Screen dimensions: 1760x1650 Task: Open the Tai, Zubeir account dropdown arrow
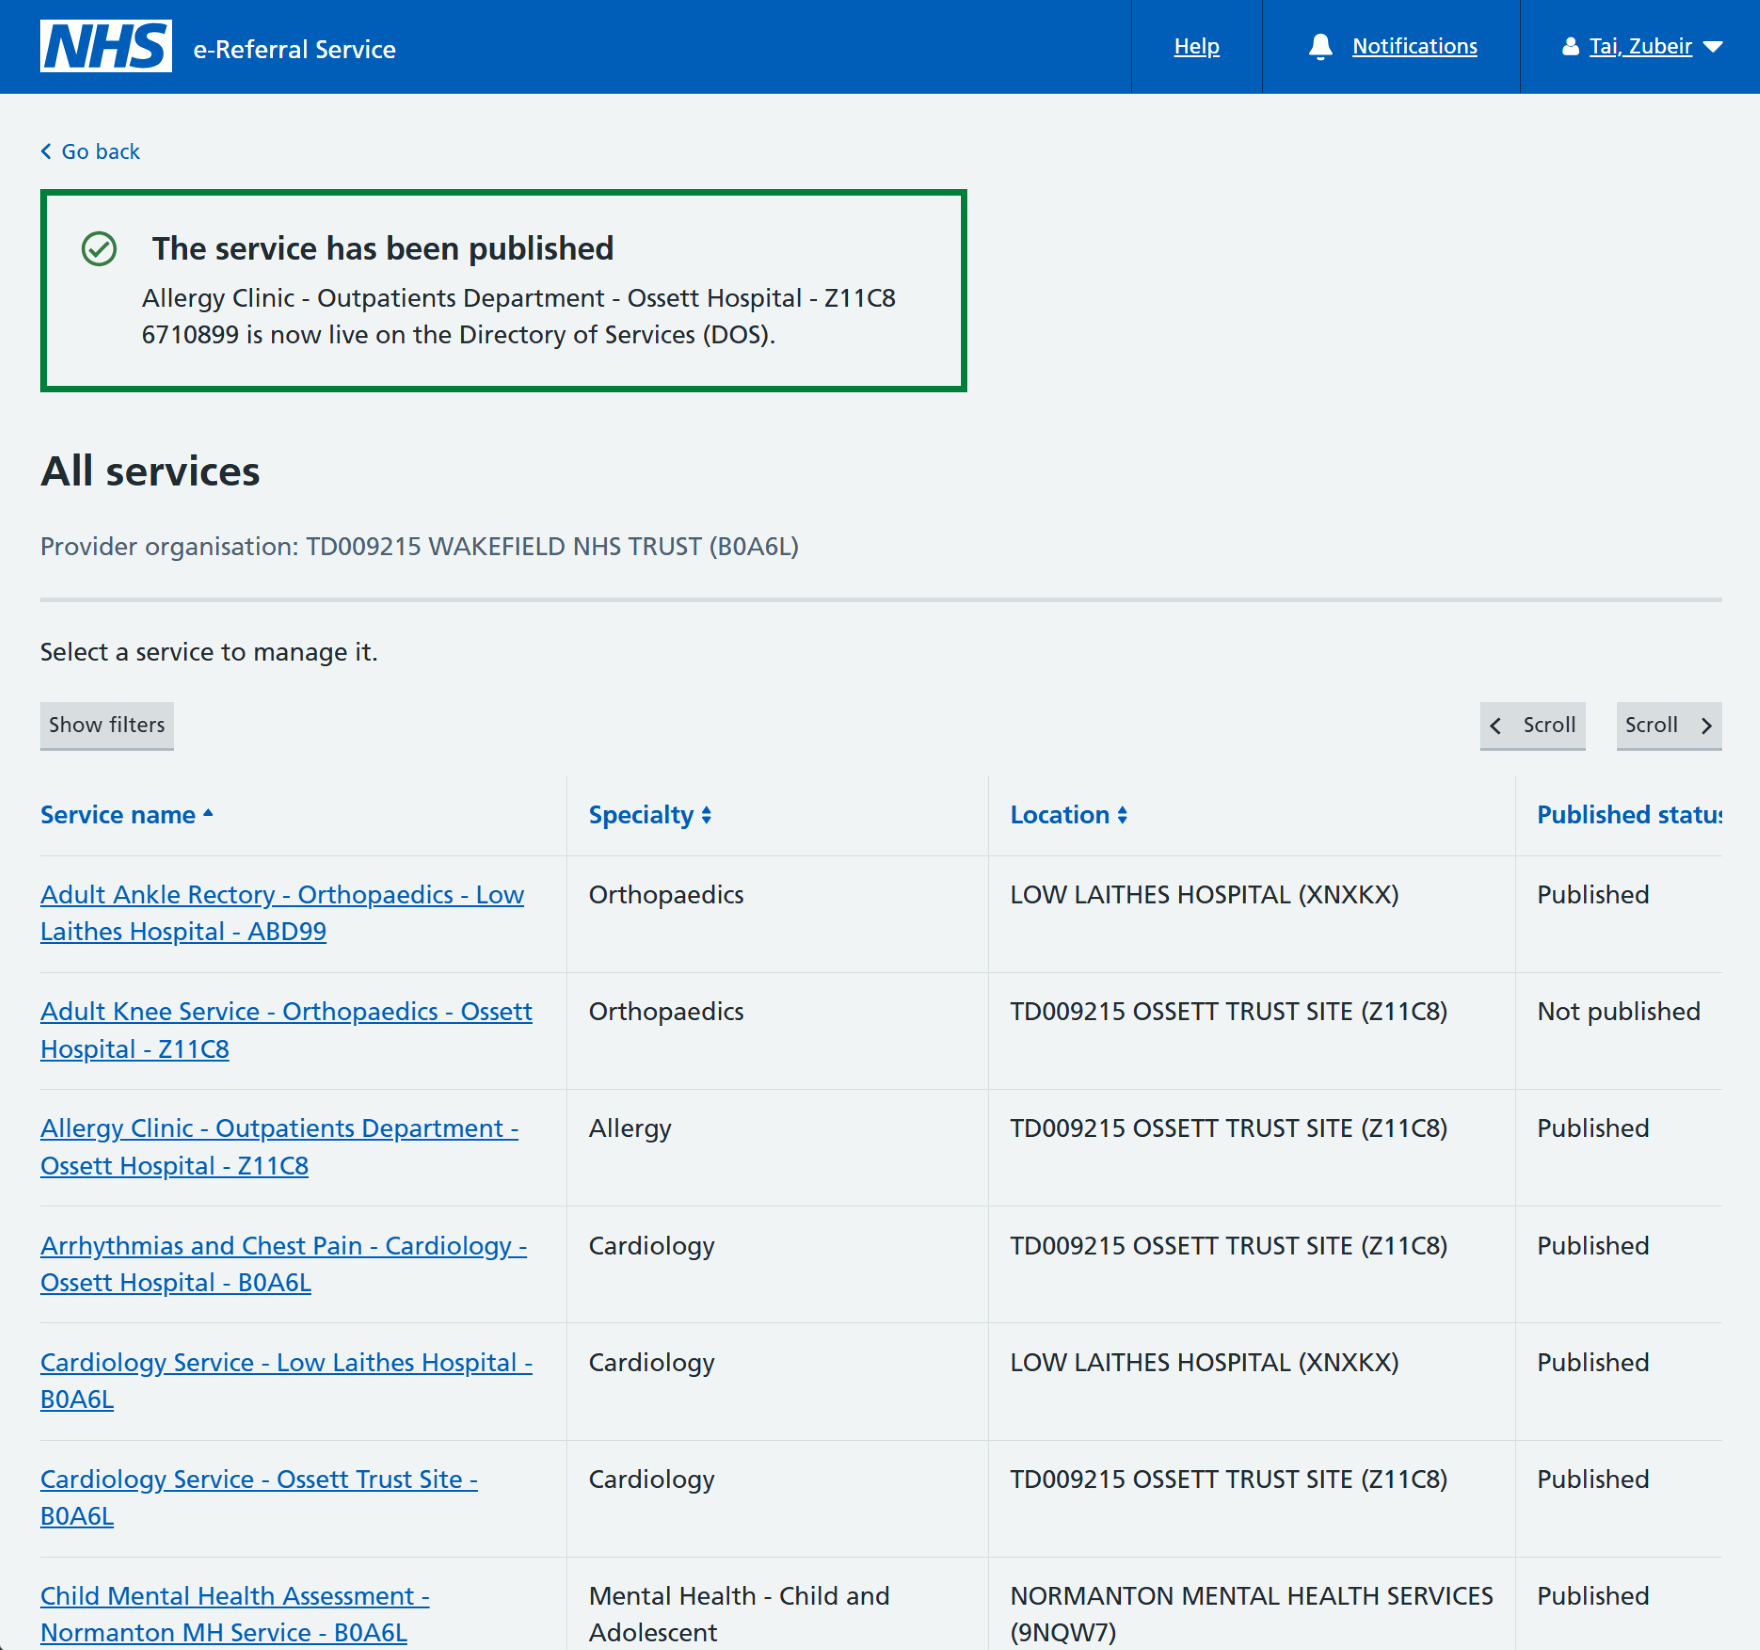coord(1712,47)
